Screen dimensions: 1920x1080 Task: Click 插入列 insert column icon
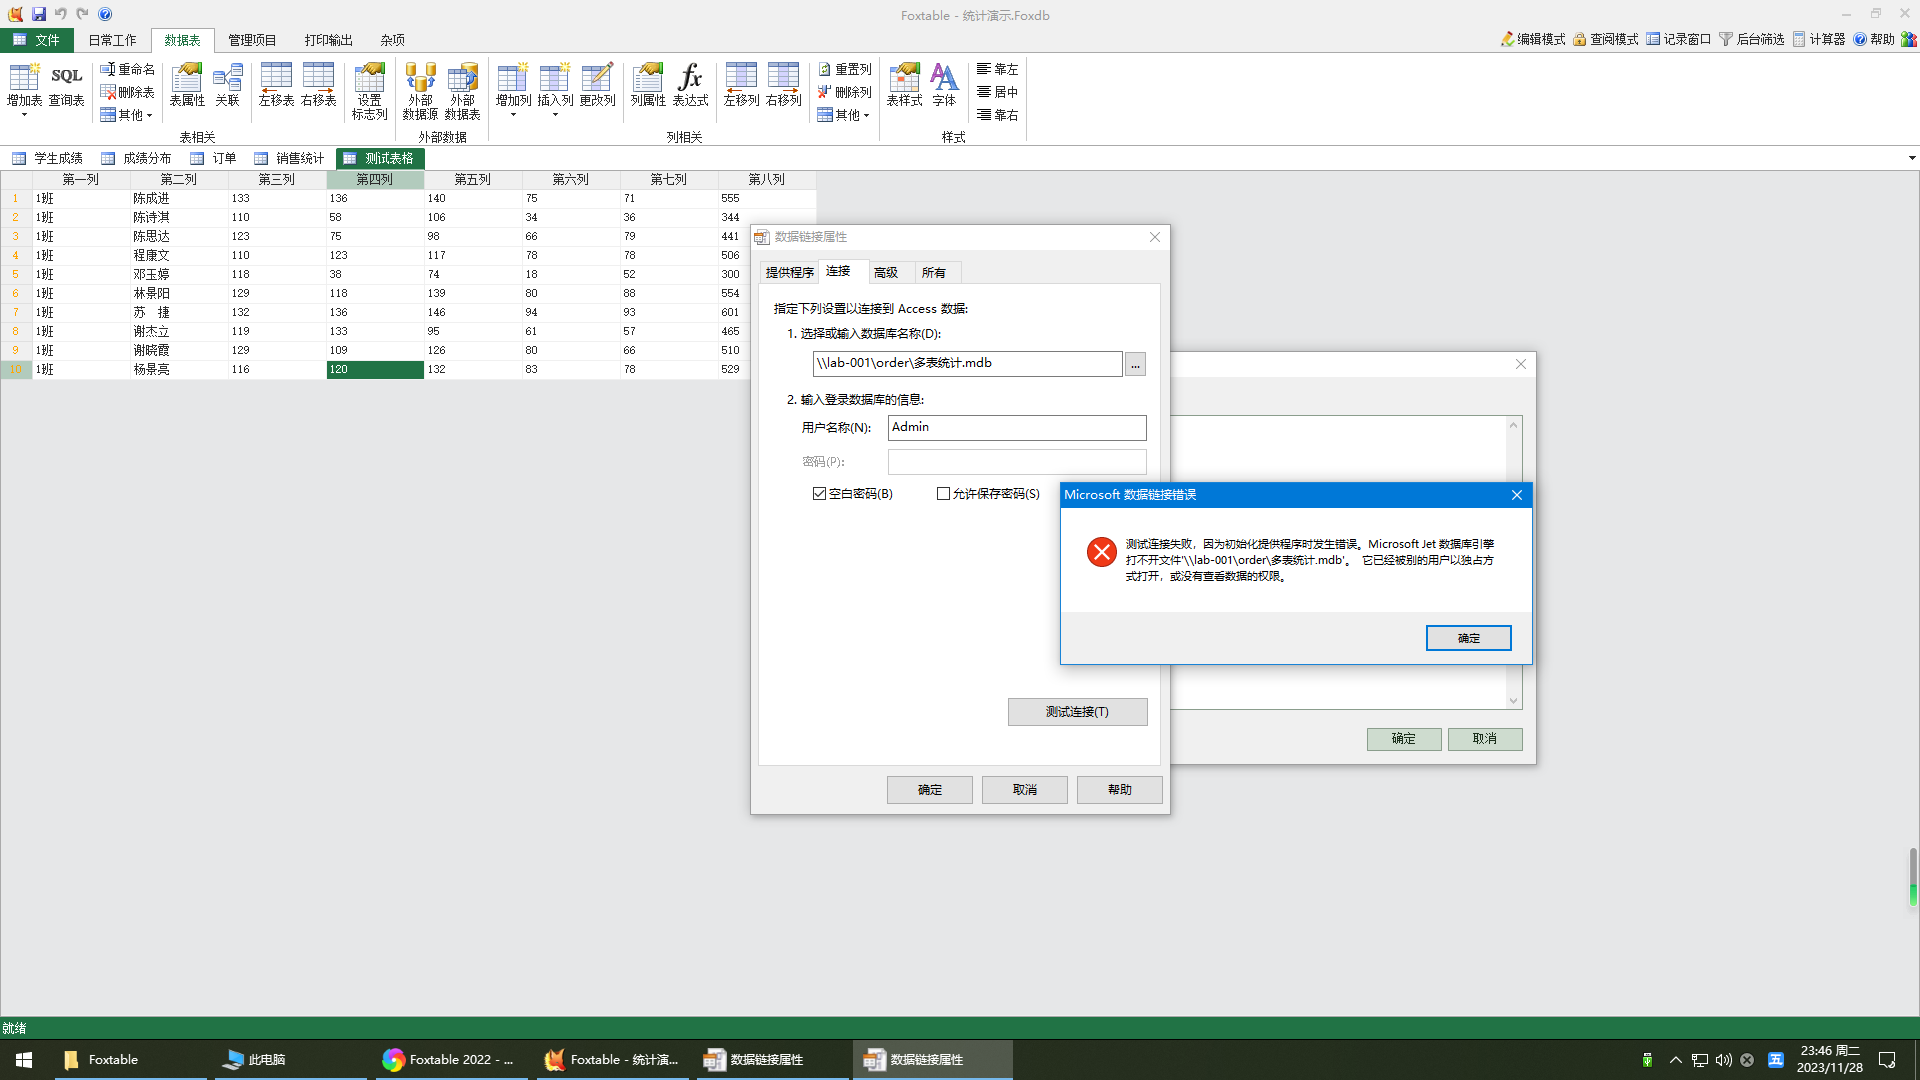tap(555, 84)
